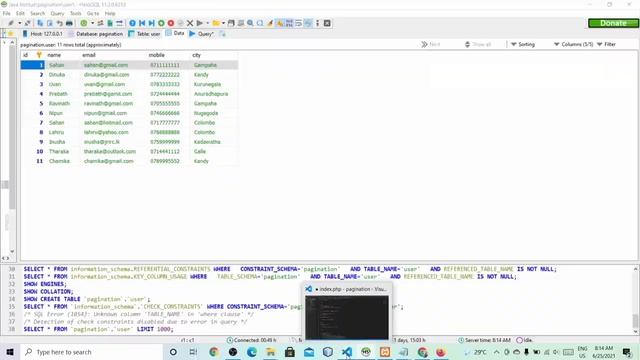Click red delete row icon
The width and height of the screenshot is (640, 360).
point(171,23)
